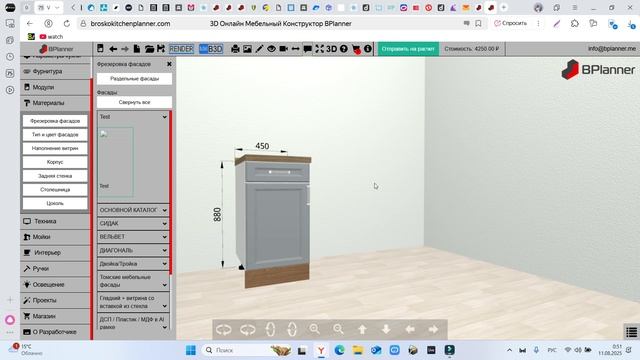The width and height of the screenshot is (640, 360).
Task: Open Windows Start menu
Action: pyautogui.click(x=191, y=350)
